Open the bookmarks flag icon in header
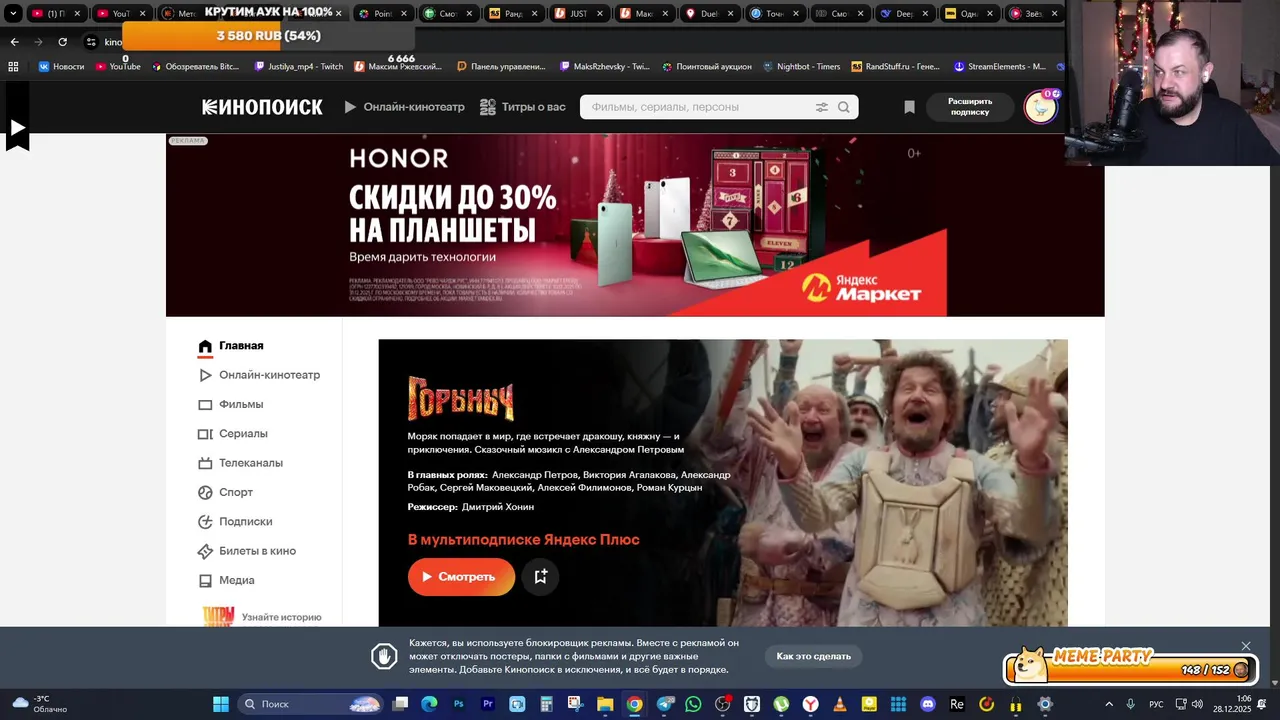The width and height of the screenshot is (1280, 720). (909, 107)
